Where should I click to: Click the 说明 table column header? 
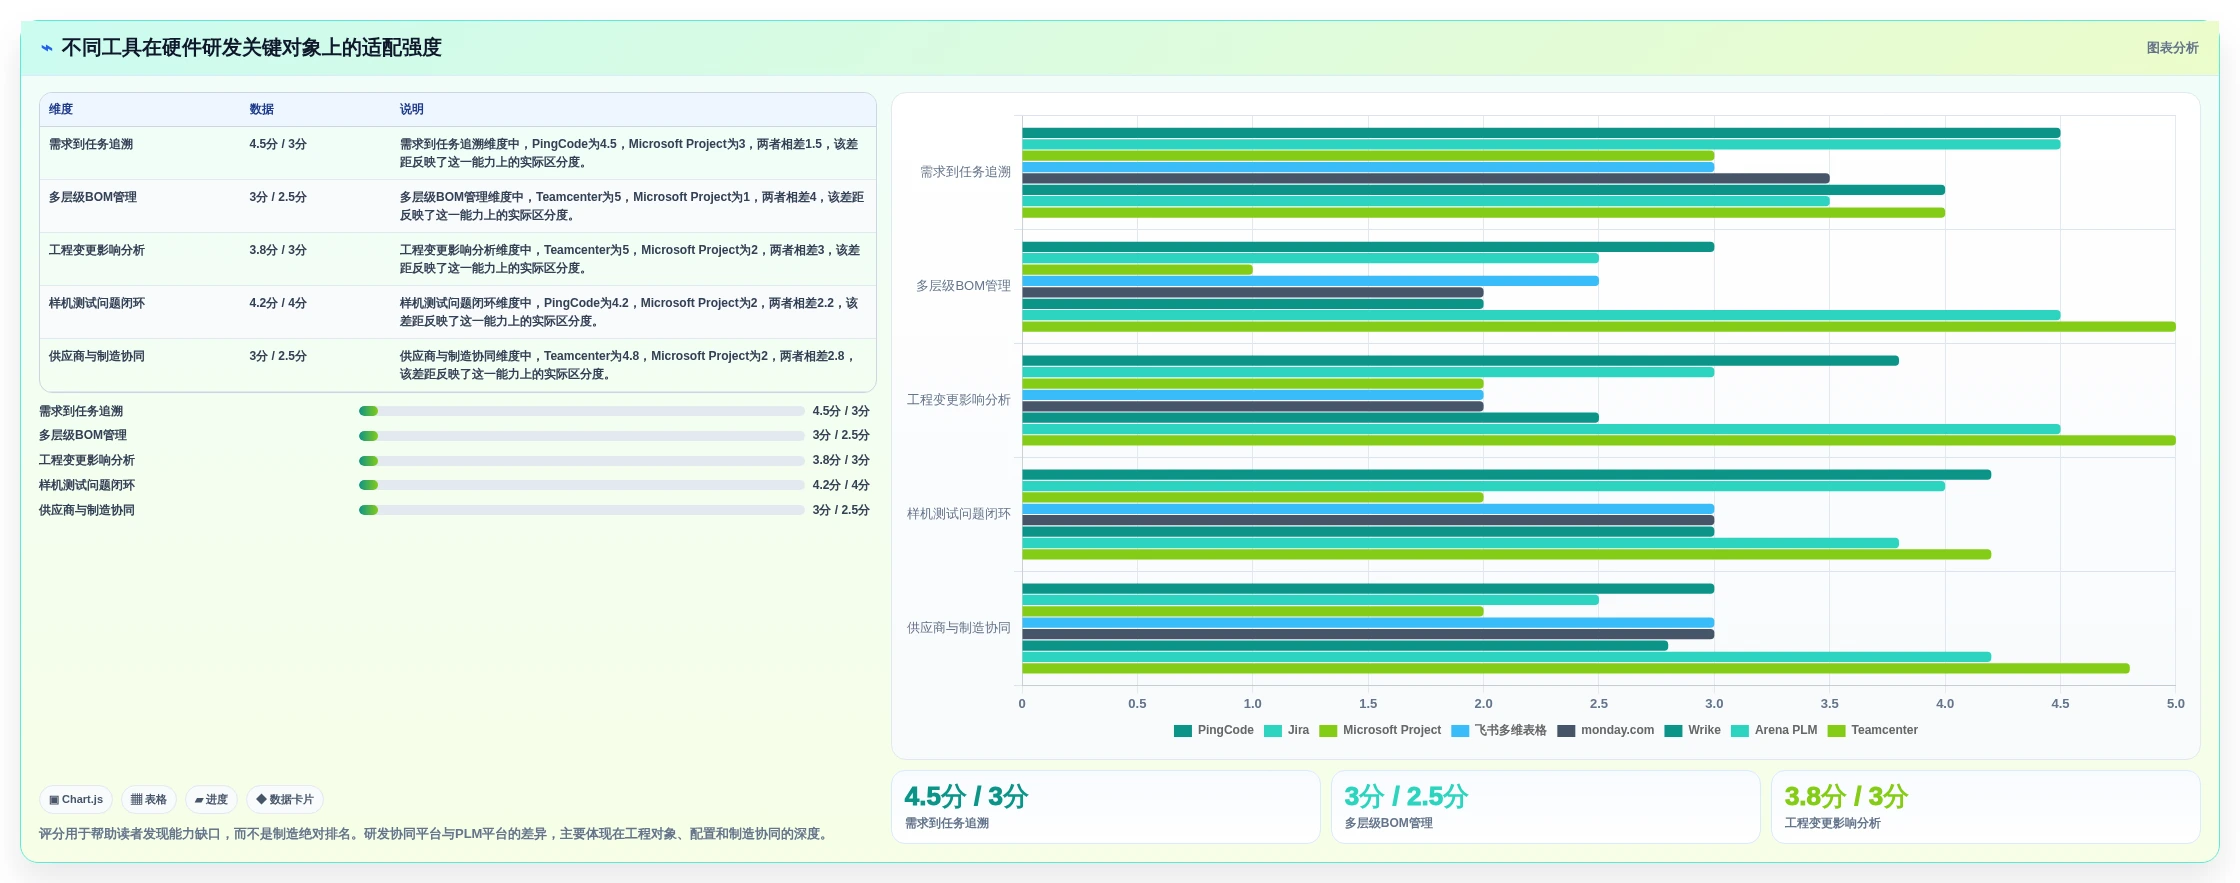pos(412,110)
